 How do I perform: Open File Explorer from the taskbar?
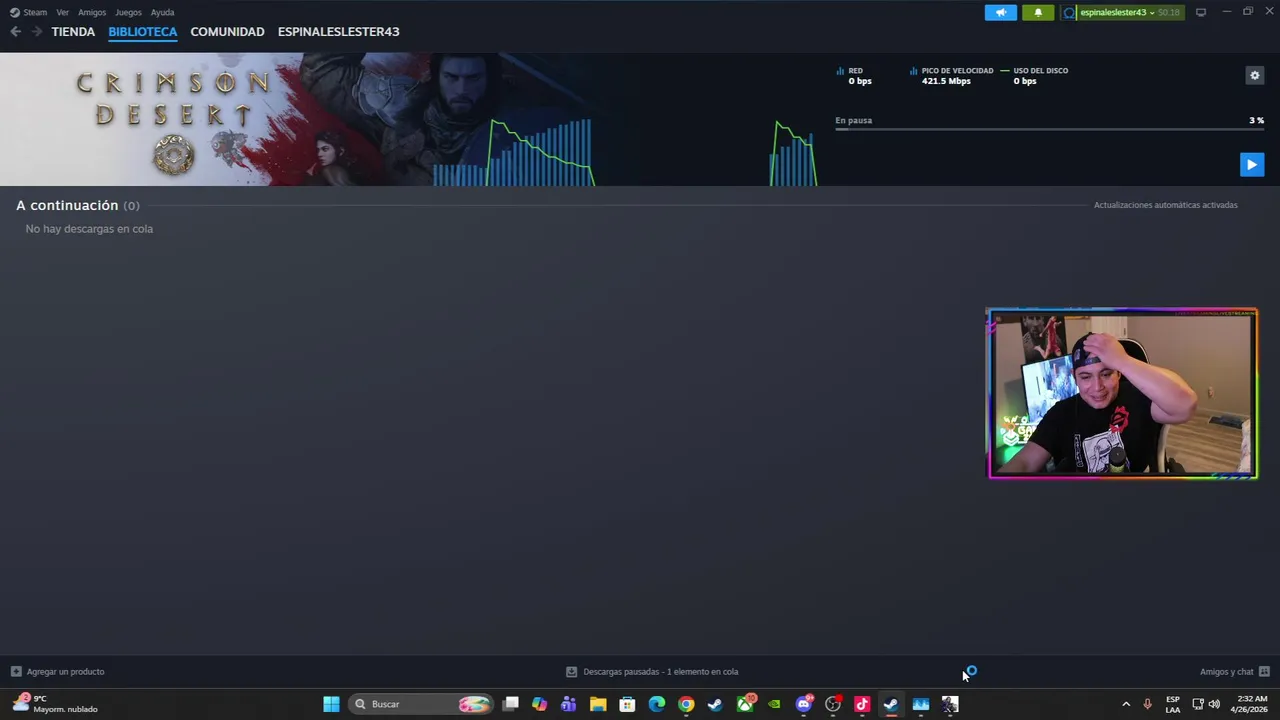pyautogui.click(x=598, y=704)
